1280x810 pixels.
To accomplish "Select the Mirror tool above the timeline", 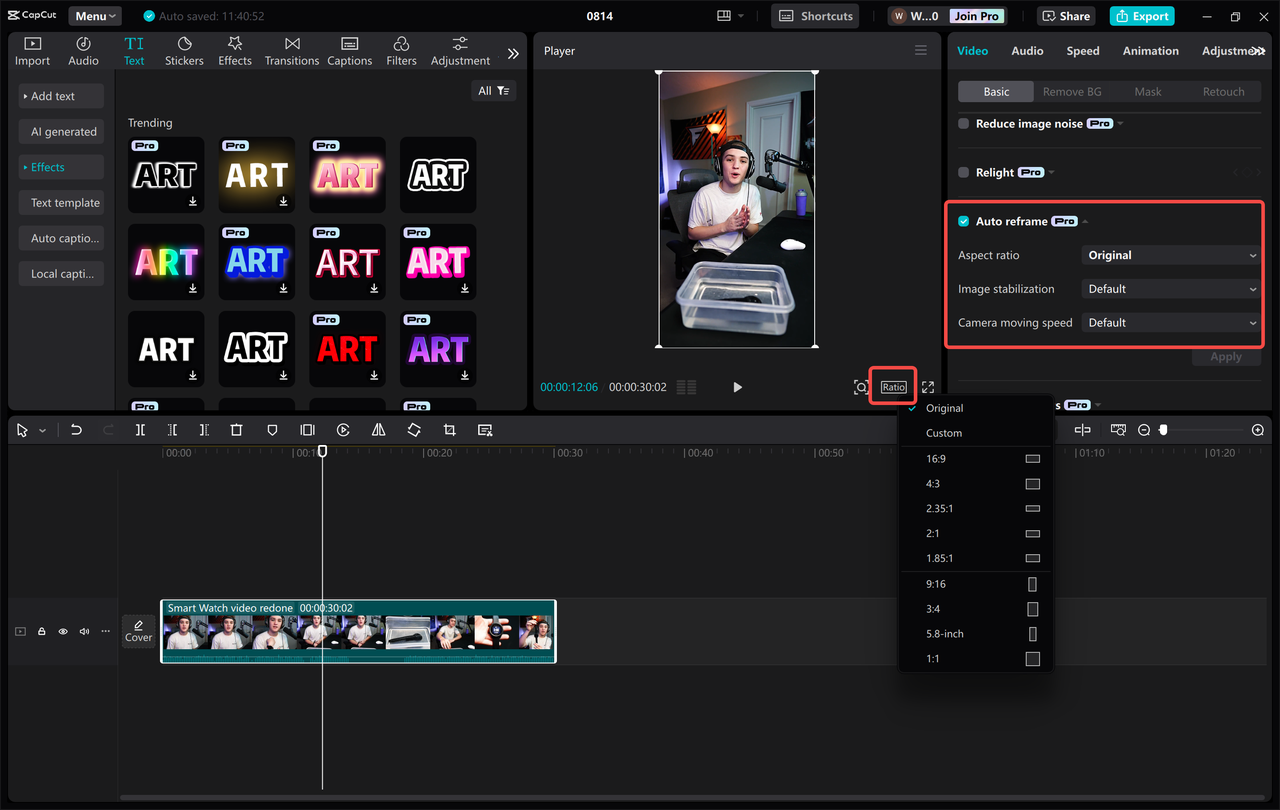I will click(x=378, y=429).
